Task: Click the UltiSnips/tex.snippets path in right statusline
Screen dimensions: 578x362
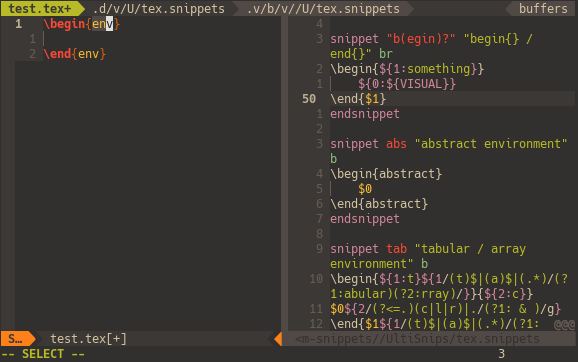Action: pyautogui.click(x=417, y=338)
